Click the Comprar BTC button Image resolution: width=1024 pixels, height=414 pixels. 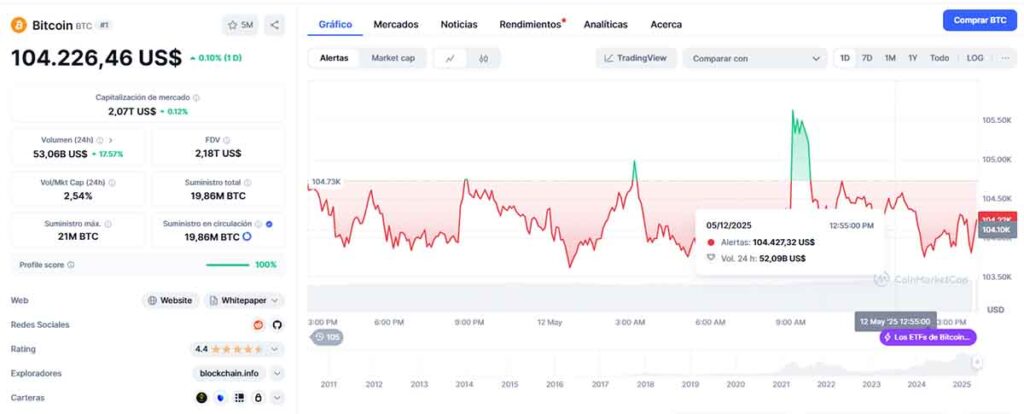coord(980,20)
